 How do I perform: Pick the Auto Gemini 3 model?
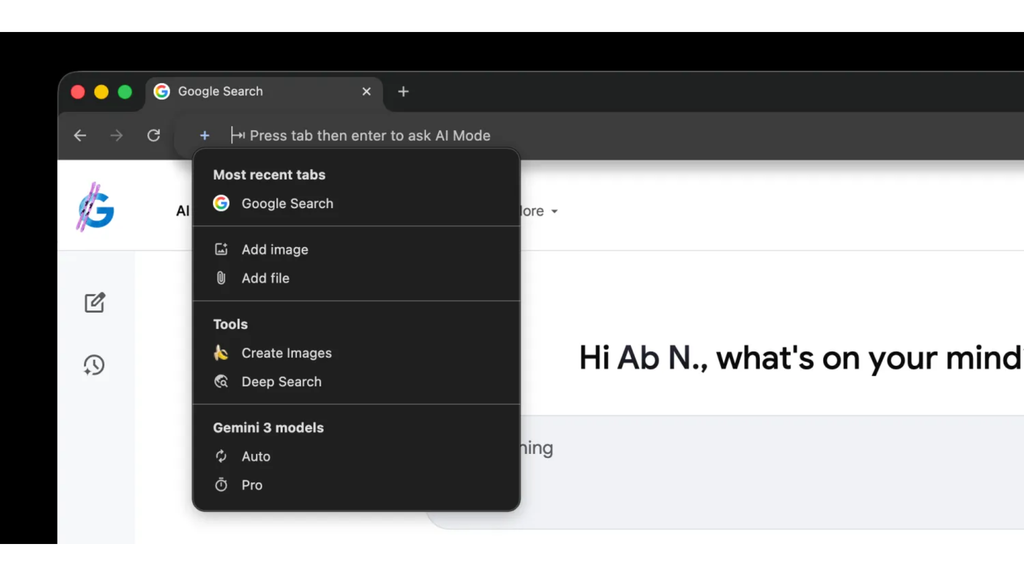pos(256,457)
